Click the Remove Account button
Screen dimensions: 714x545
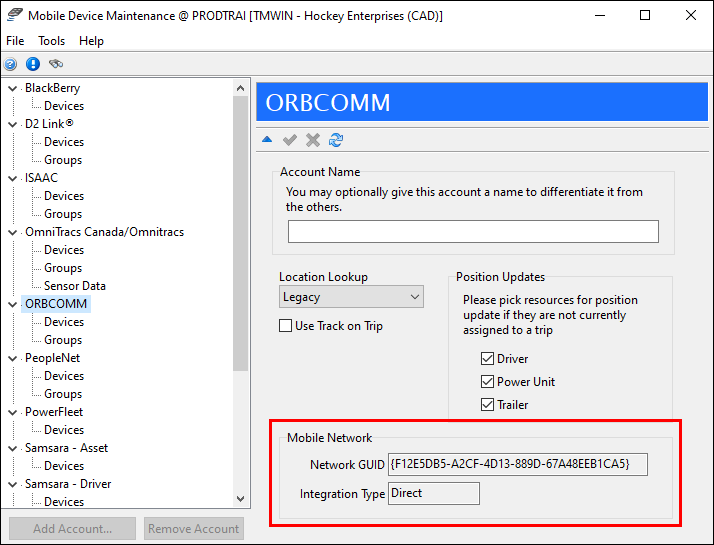tap(194, 529)
